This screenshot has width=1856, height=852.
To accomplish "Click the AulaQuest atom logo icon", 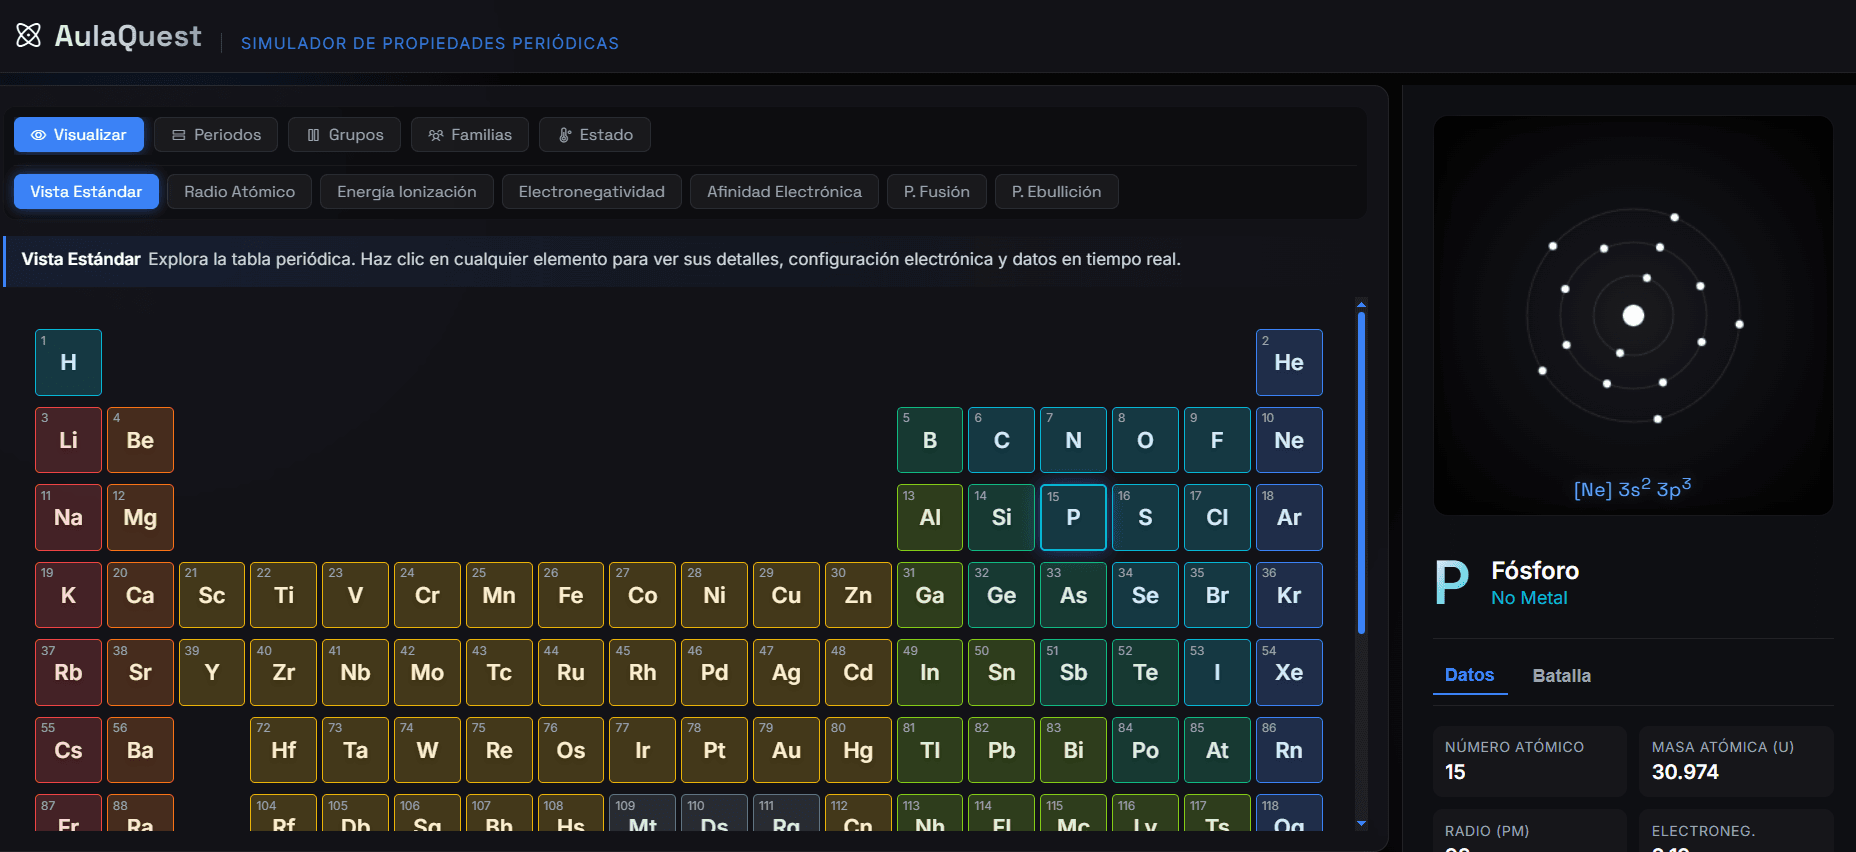I will pos(29,36).
